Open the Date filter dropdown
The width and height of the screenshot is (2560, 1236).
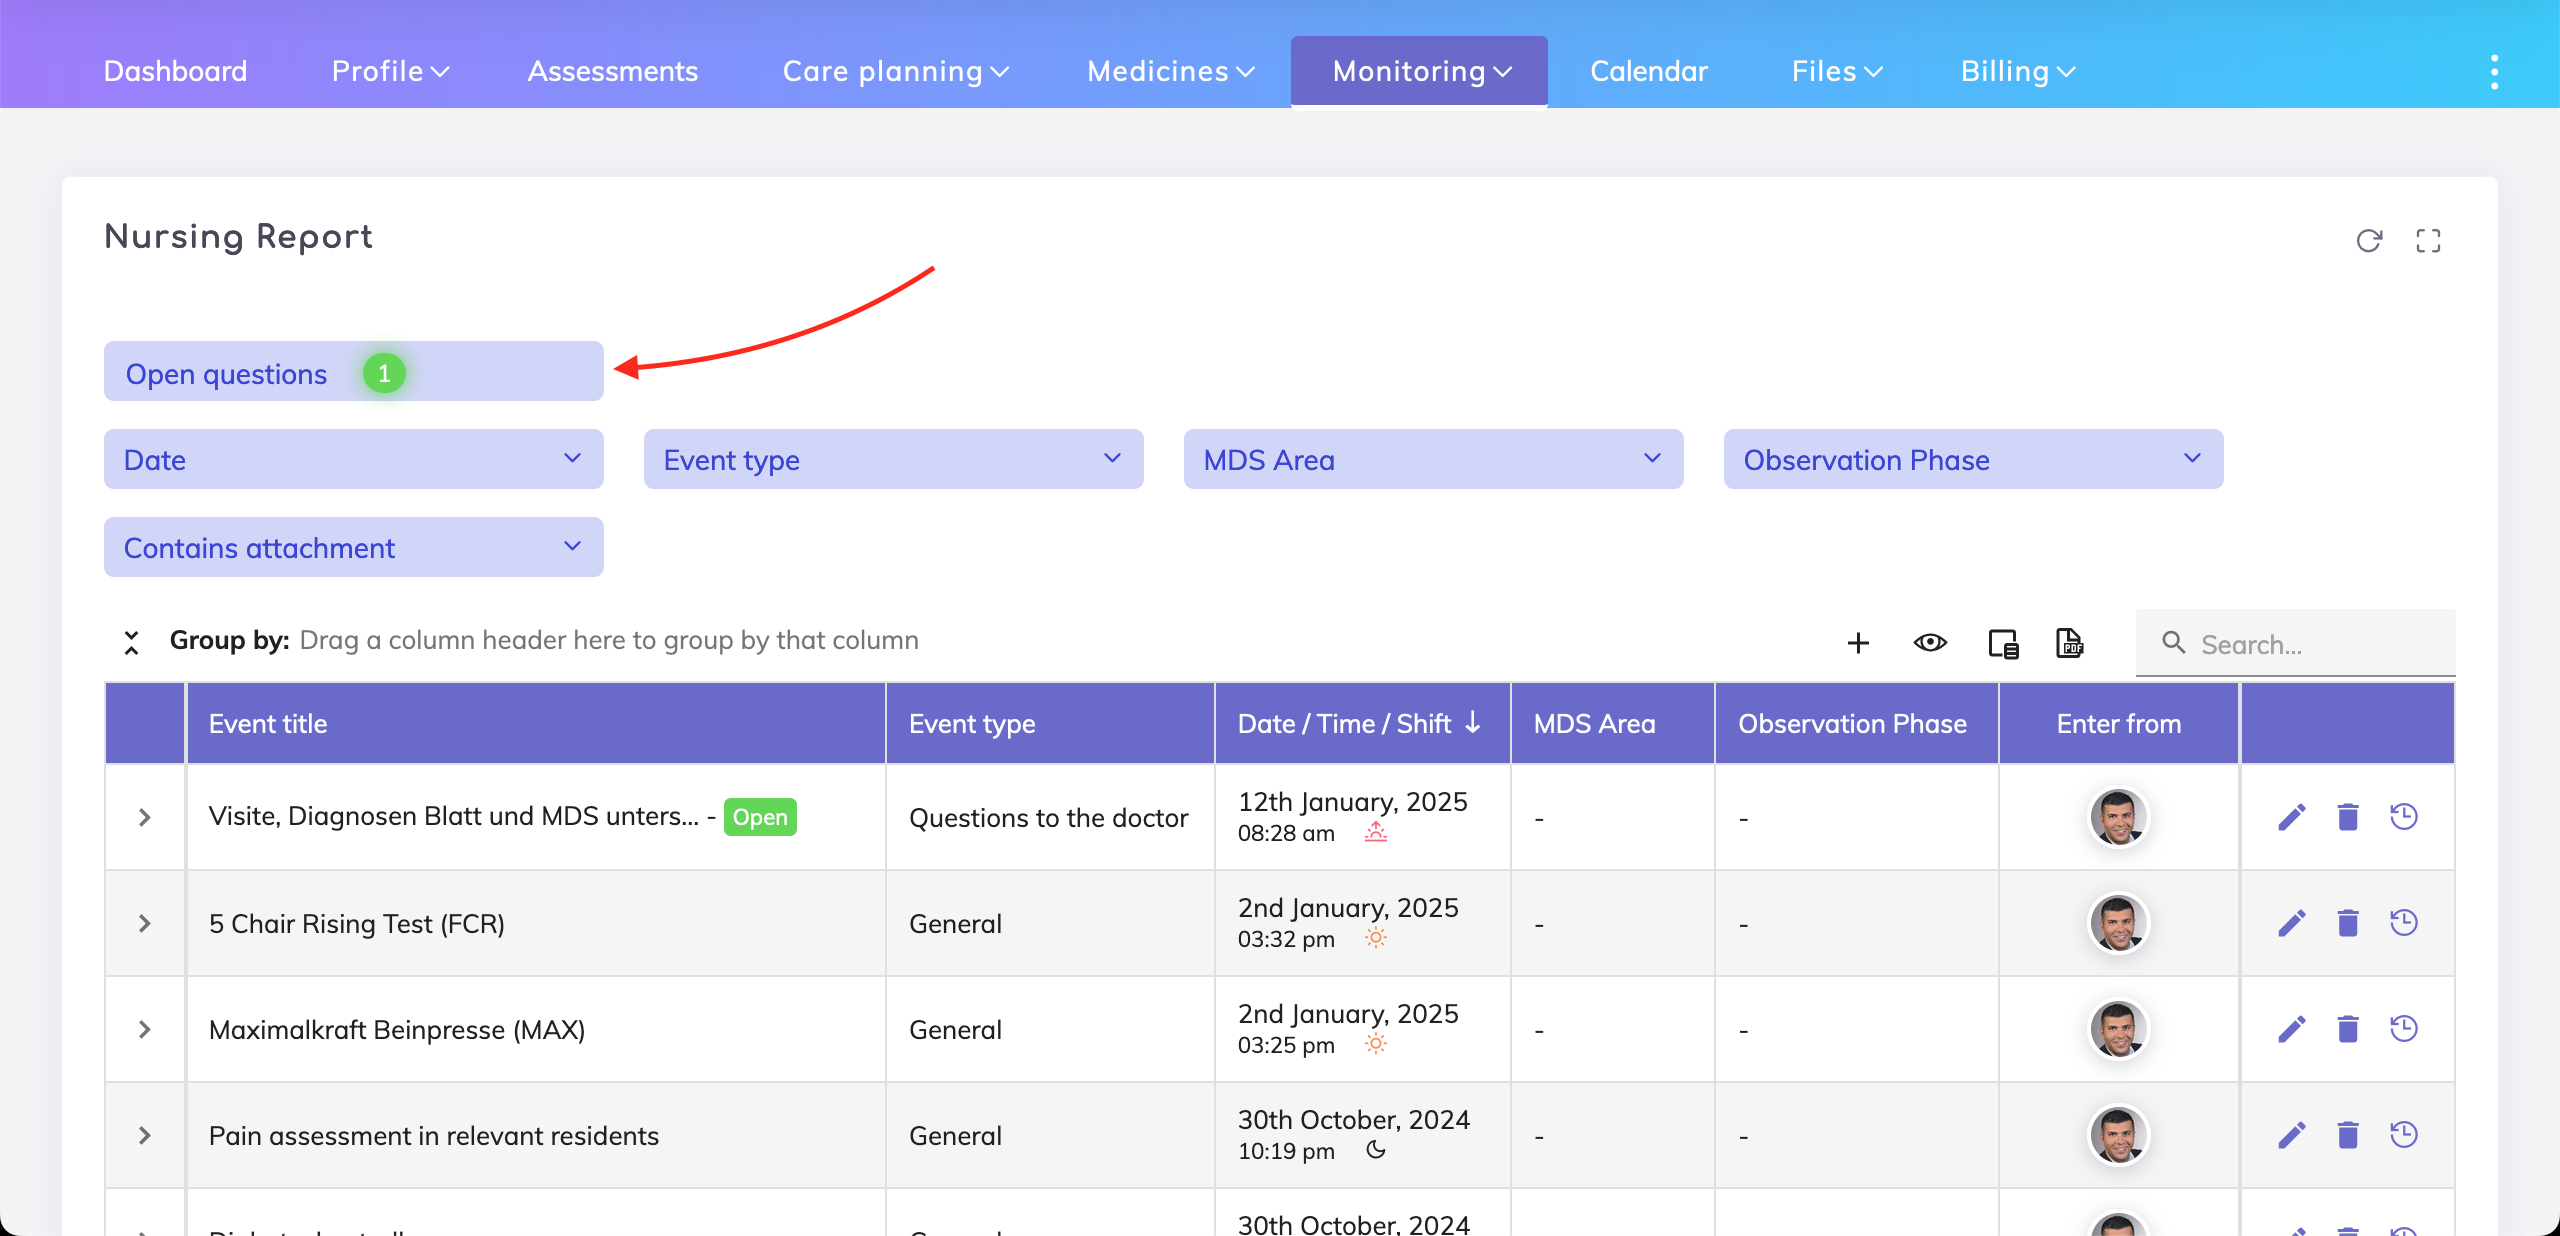[353, 459]
